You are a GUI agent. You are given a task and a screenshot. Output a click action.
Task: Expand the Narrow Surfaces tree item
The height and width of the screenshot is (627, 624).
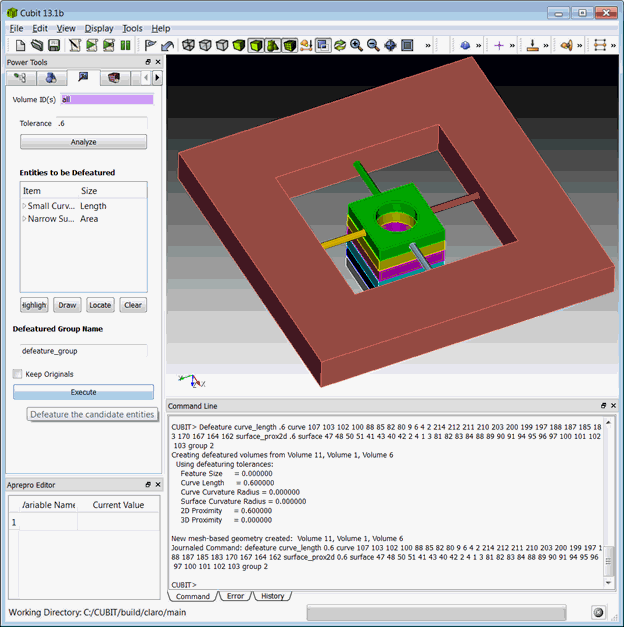coord(24,218)
